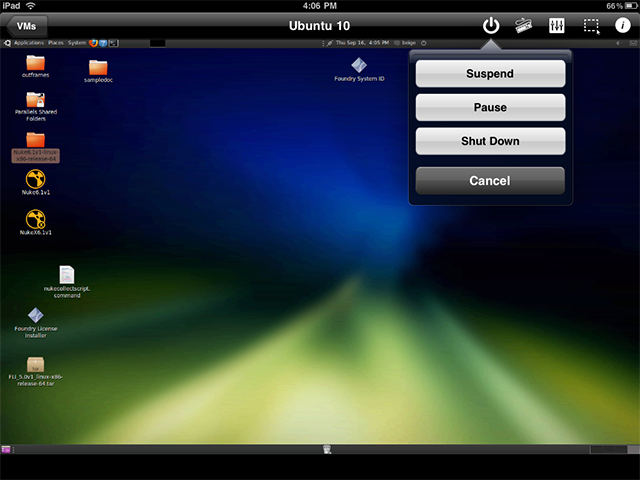Pause the virtual machine
Screen dimensions: 640x480
point(490,107)
